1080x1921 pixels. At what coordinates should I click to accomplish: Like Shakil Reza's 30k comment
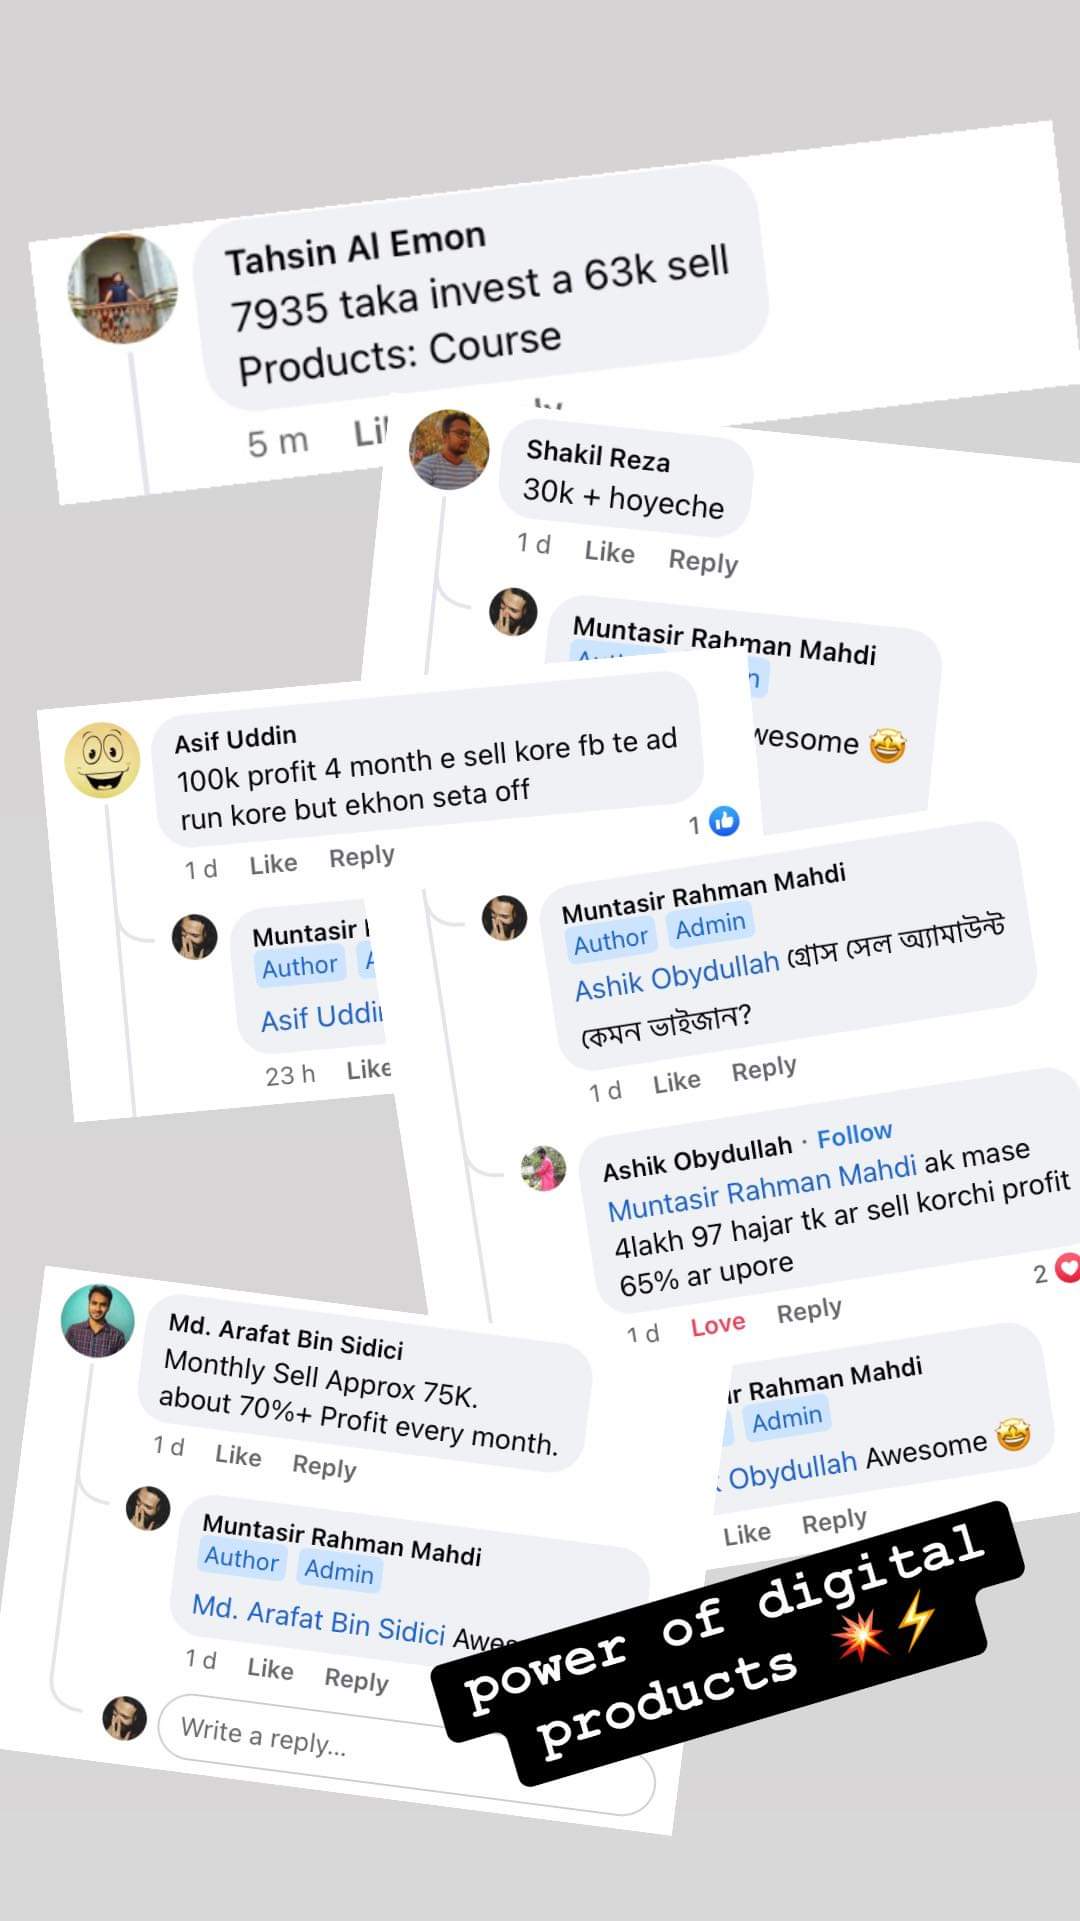tap(609, 552)
